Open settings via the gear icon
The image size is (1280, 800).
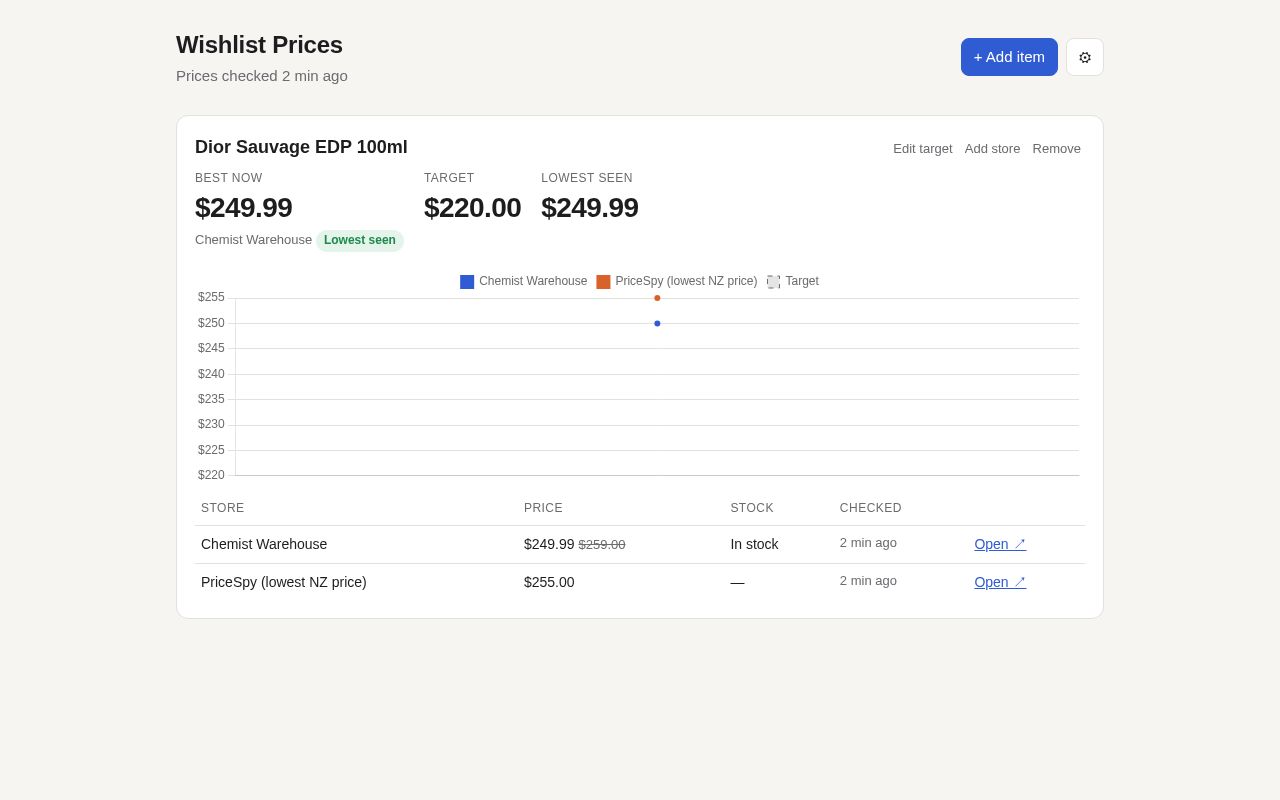pyautogui.click(x=1085, y=57)
